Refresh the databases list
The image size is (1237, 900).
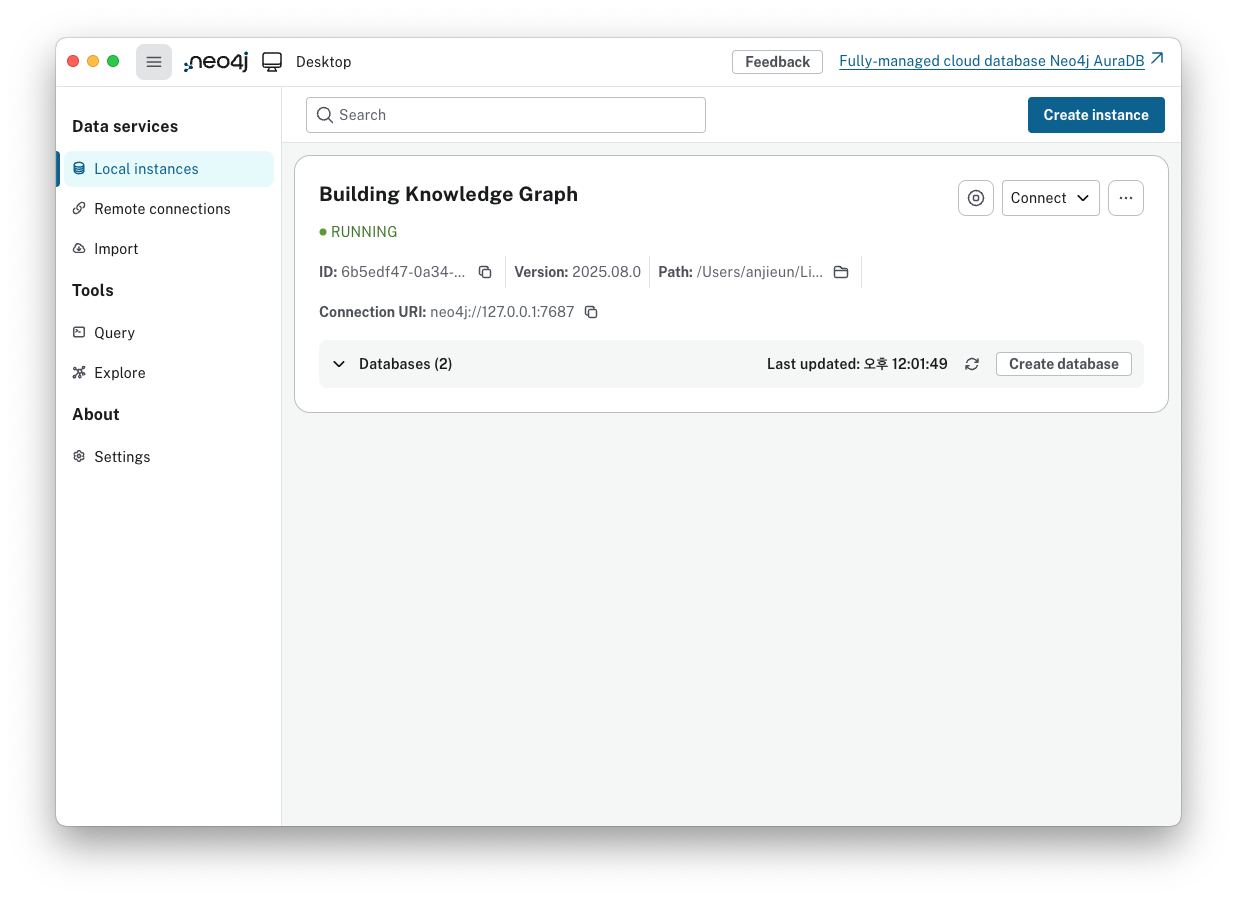pyautogui.click(x=972, y=364)
